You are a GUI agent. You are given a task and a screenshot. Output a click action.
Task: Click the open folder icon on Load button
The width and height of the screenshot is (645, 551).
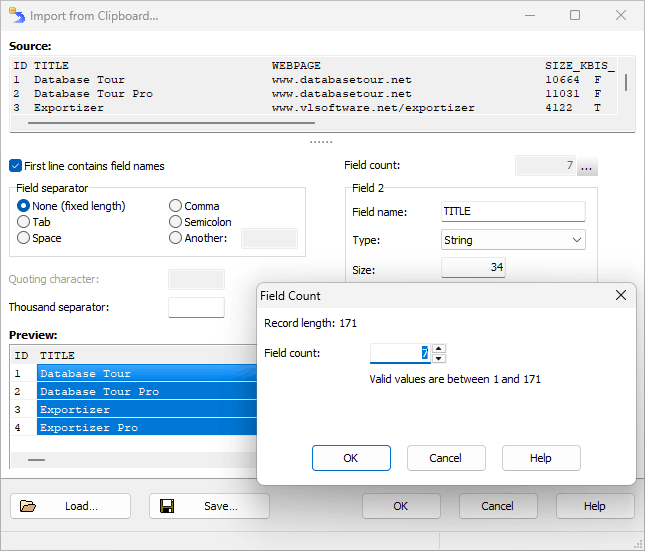tap(28, 506)
